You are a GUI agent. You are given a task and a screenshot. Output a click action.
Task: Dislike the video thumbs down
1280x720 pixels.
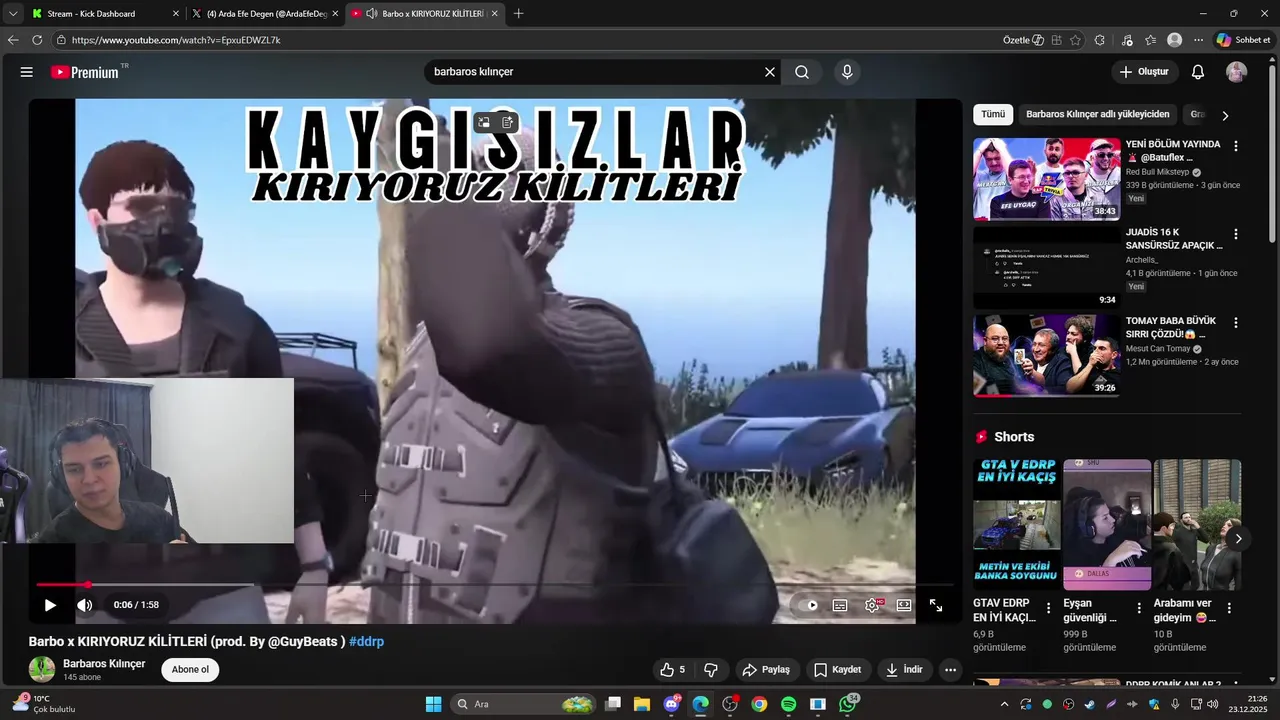711,669
